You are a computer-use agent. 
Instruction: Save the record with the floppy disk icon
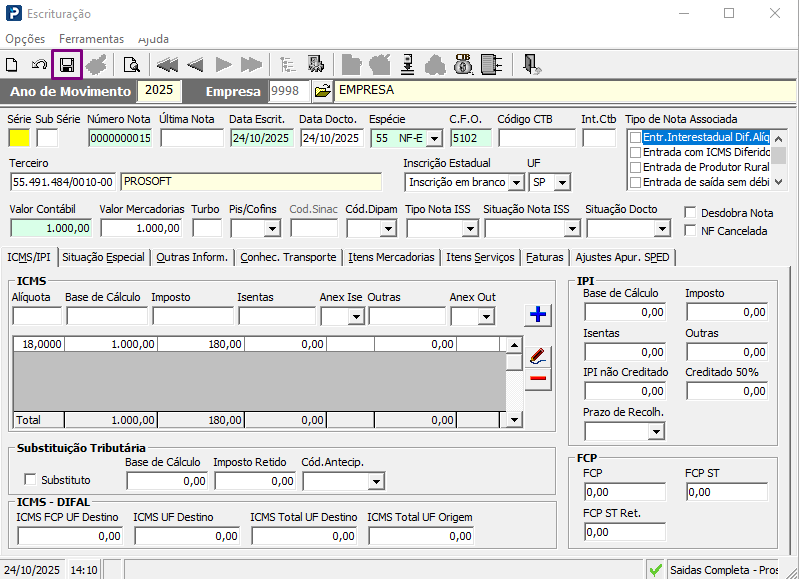click(x=67, y=65)
